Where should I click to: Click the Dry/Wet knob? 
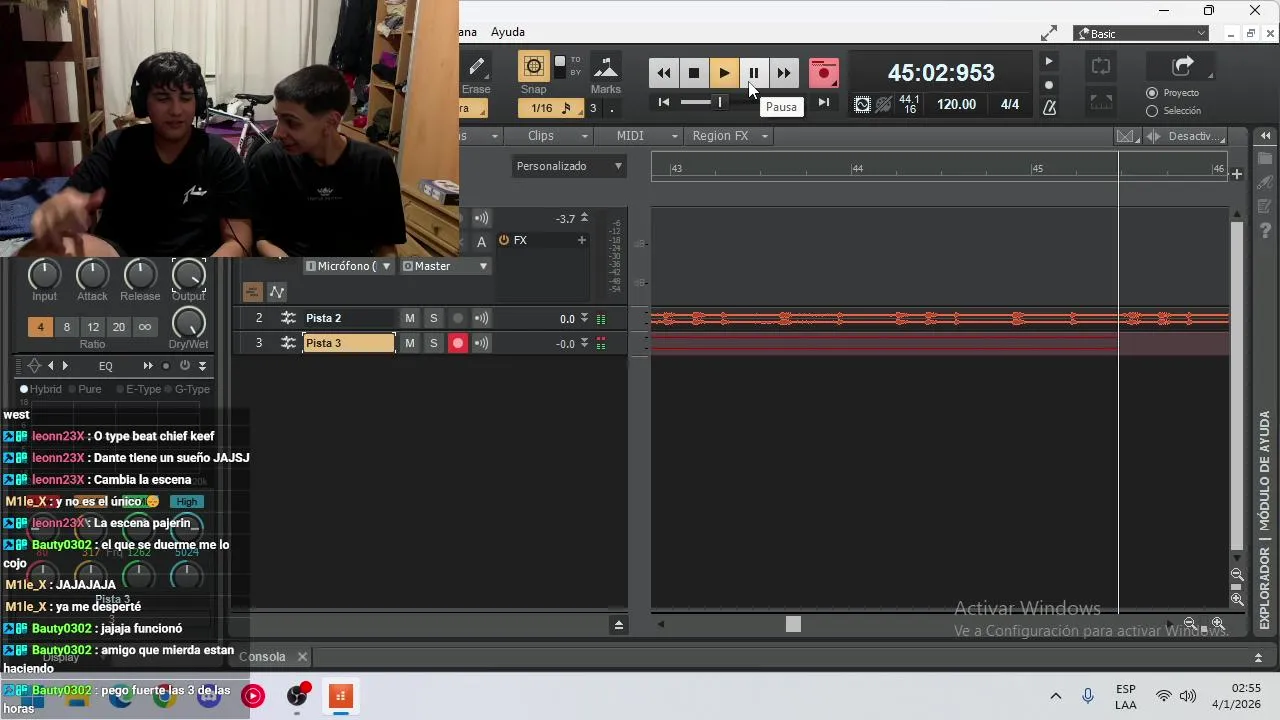tap(188, 322)
